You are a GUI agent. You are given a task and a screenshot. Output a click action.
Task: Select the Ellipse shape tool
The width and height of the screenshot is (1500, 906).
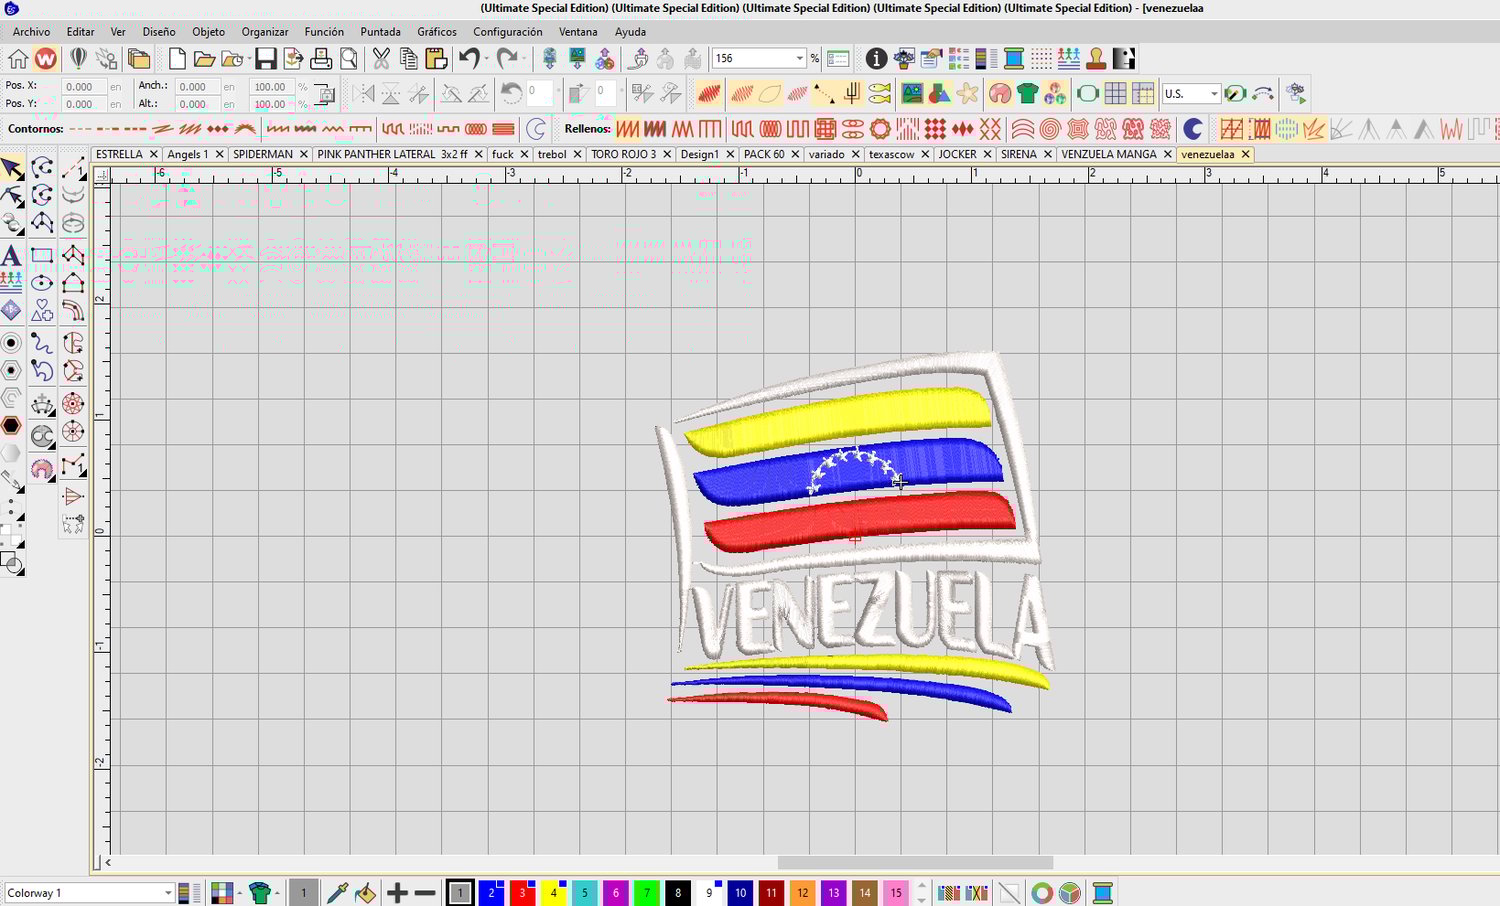tap(42, 283)
